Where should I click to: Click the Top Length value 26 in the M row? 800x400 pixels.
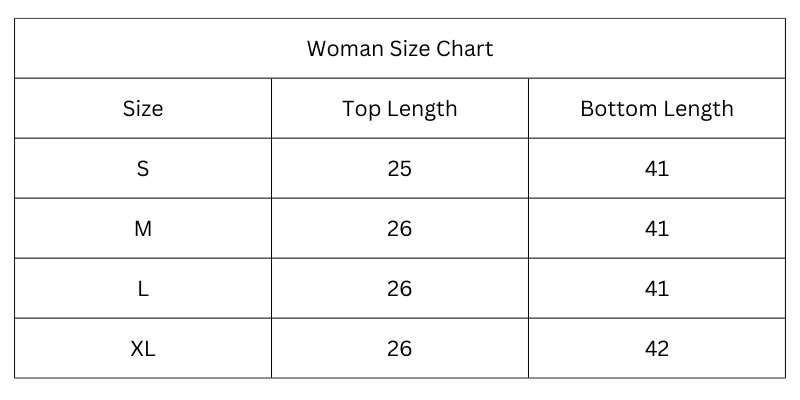[x=399, y=228]
